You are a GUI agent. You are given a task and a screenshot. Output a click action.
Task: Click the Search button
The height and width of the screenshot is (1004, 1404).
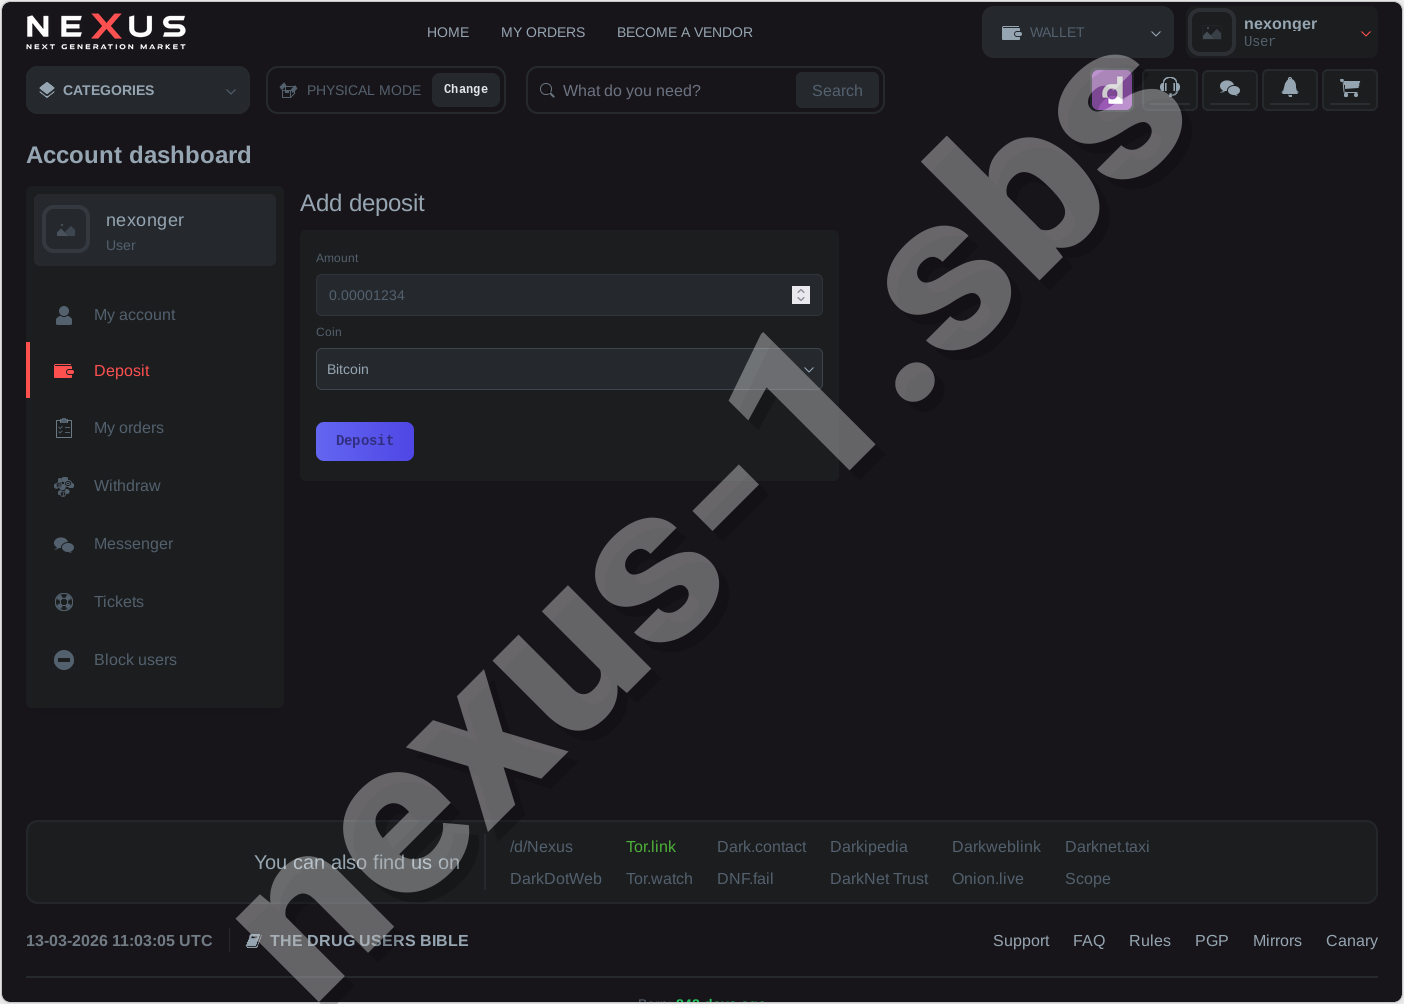[x=837, y=90]
